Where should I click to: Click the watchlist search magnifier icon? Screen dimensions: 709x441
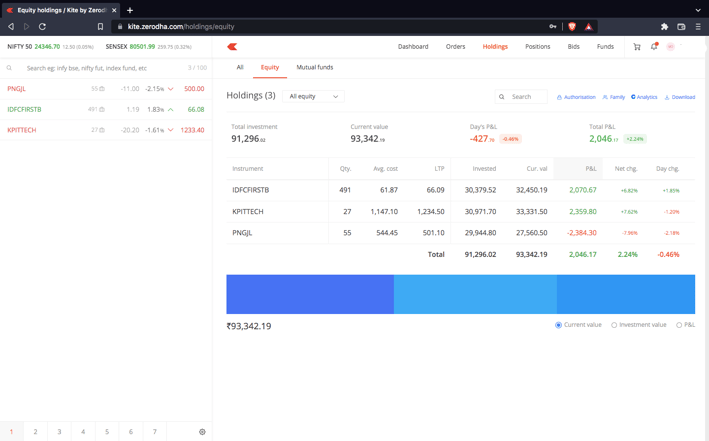(9, 68)
